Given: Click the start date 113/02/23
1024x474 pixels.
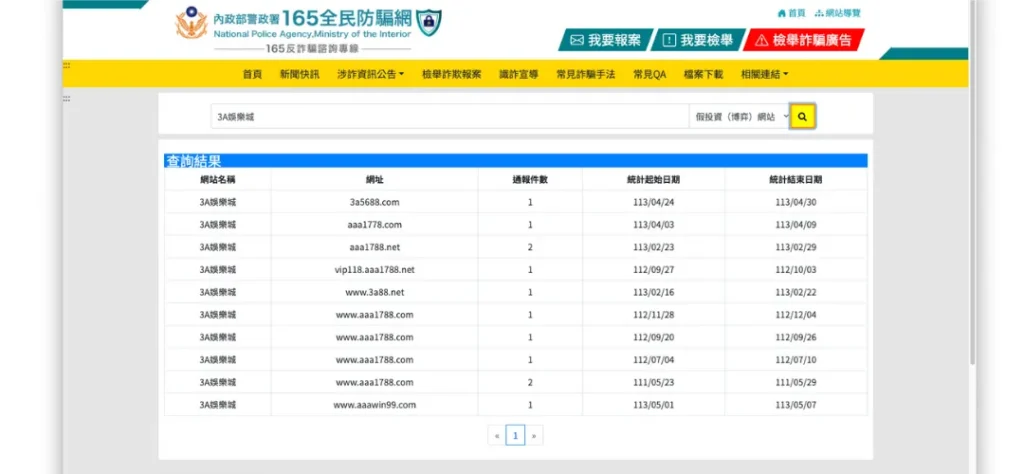Looking at the screenshot, I should [x=653, y=247].
